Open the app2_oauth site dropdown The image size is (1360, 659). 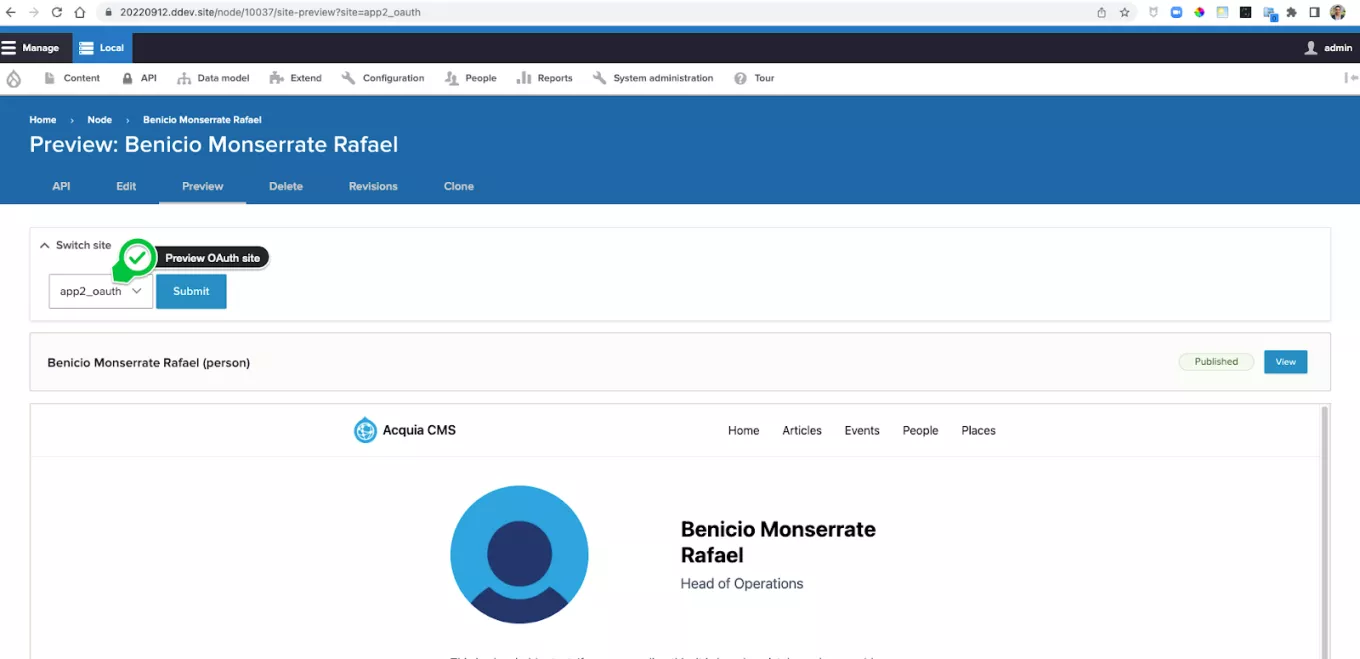[x=101, y=291]
